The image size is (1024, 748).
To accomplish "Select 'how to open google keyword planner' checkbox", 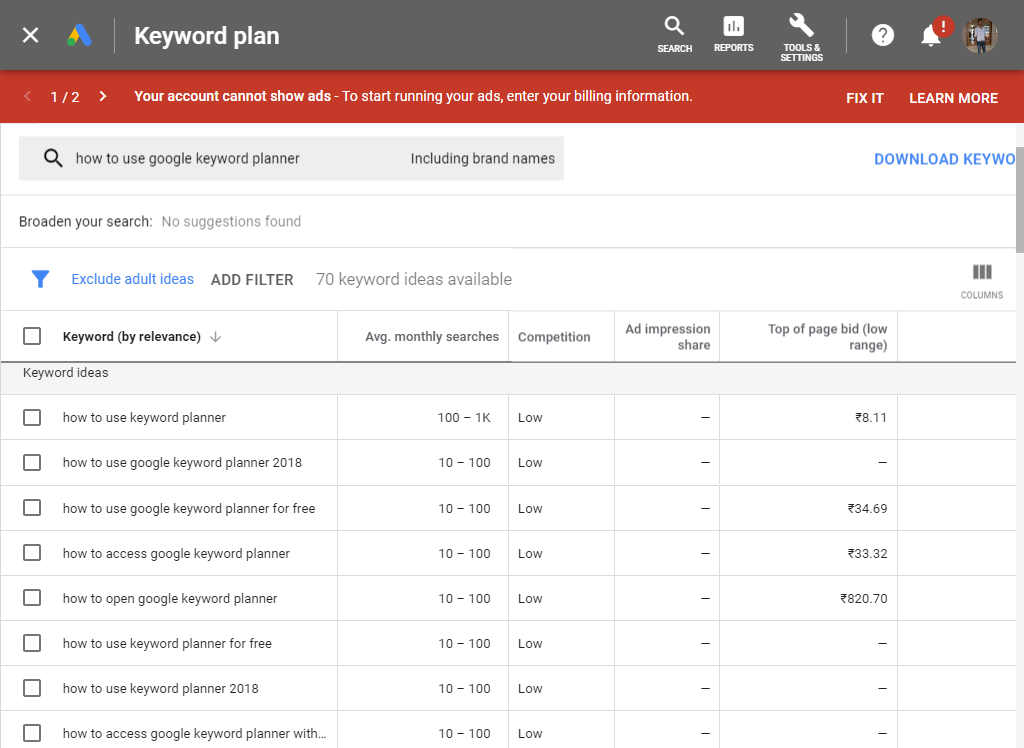I will pyautogui.click(x=32, y=598).
